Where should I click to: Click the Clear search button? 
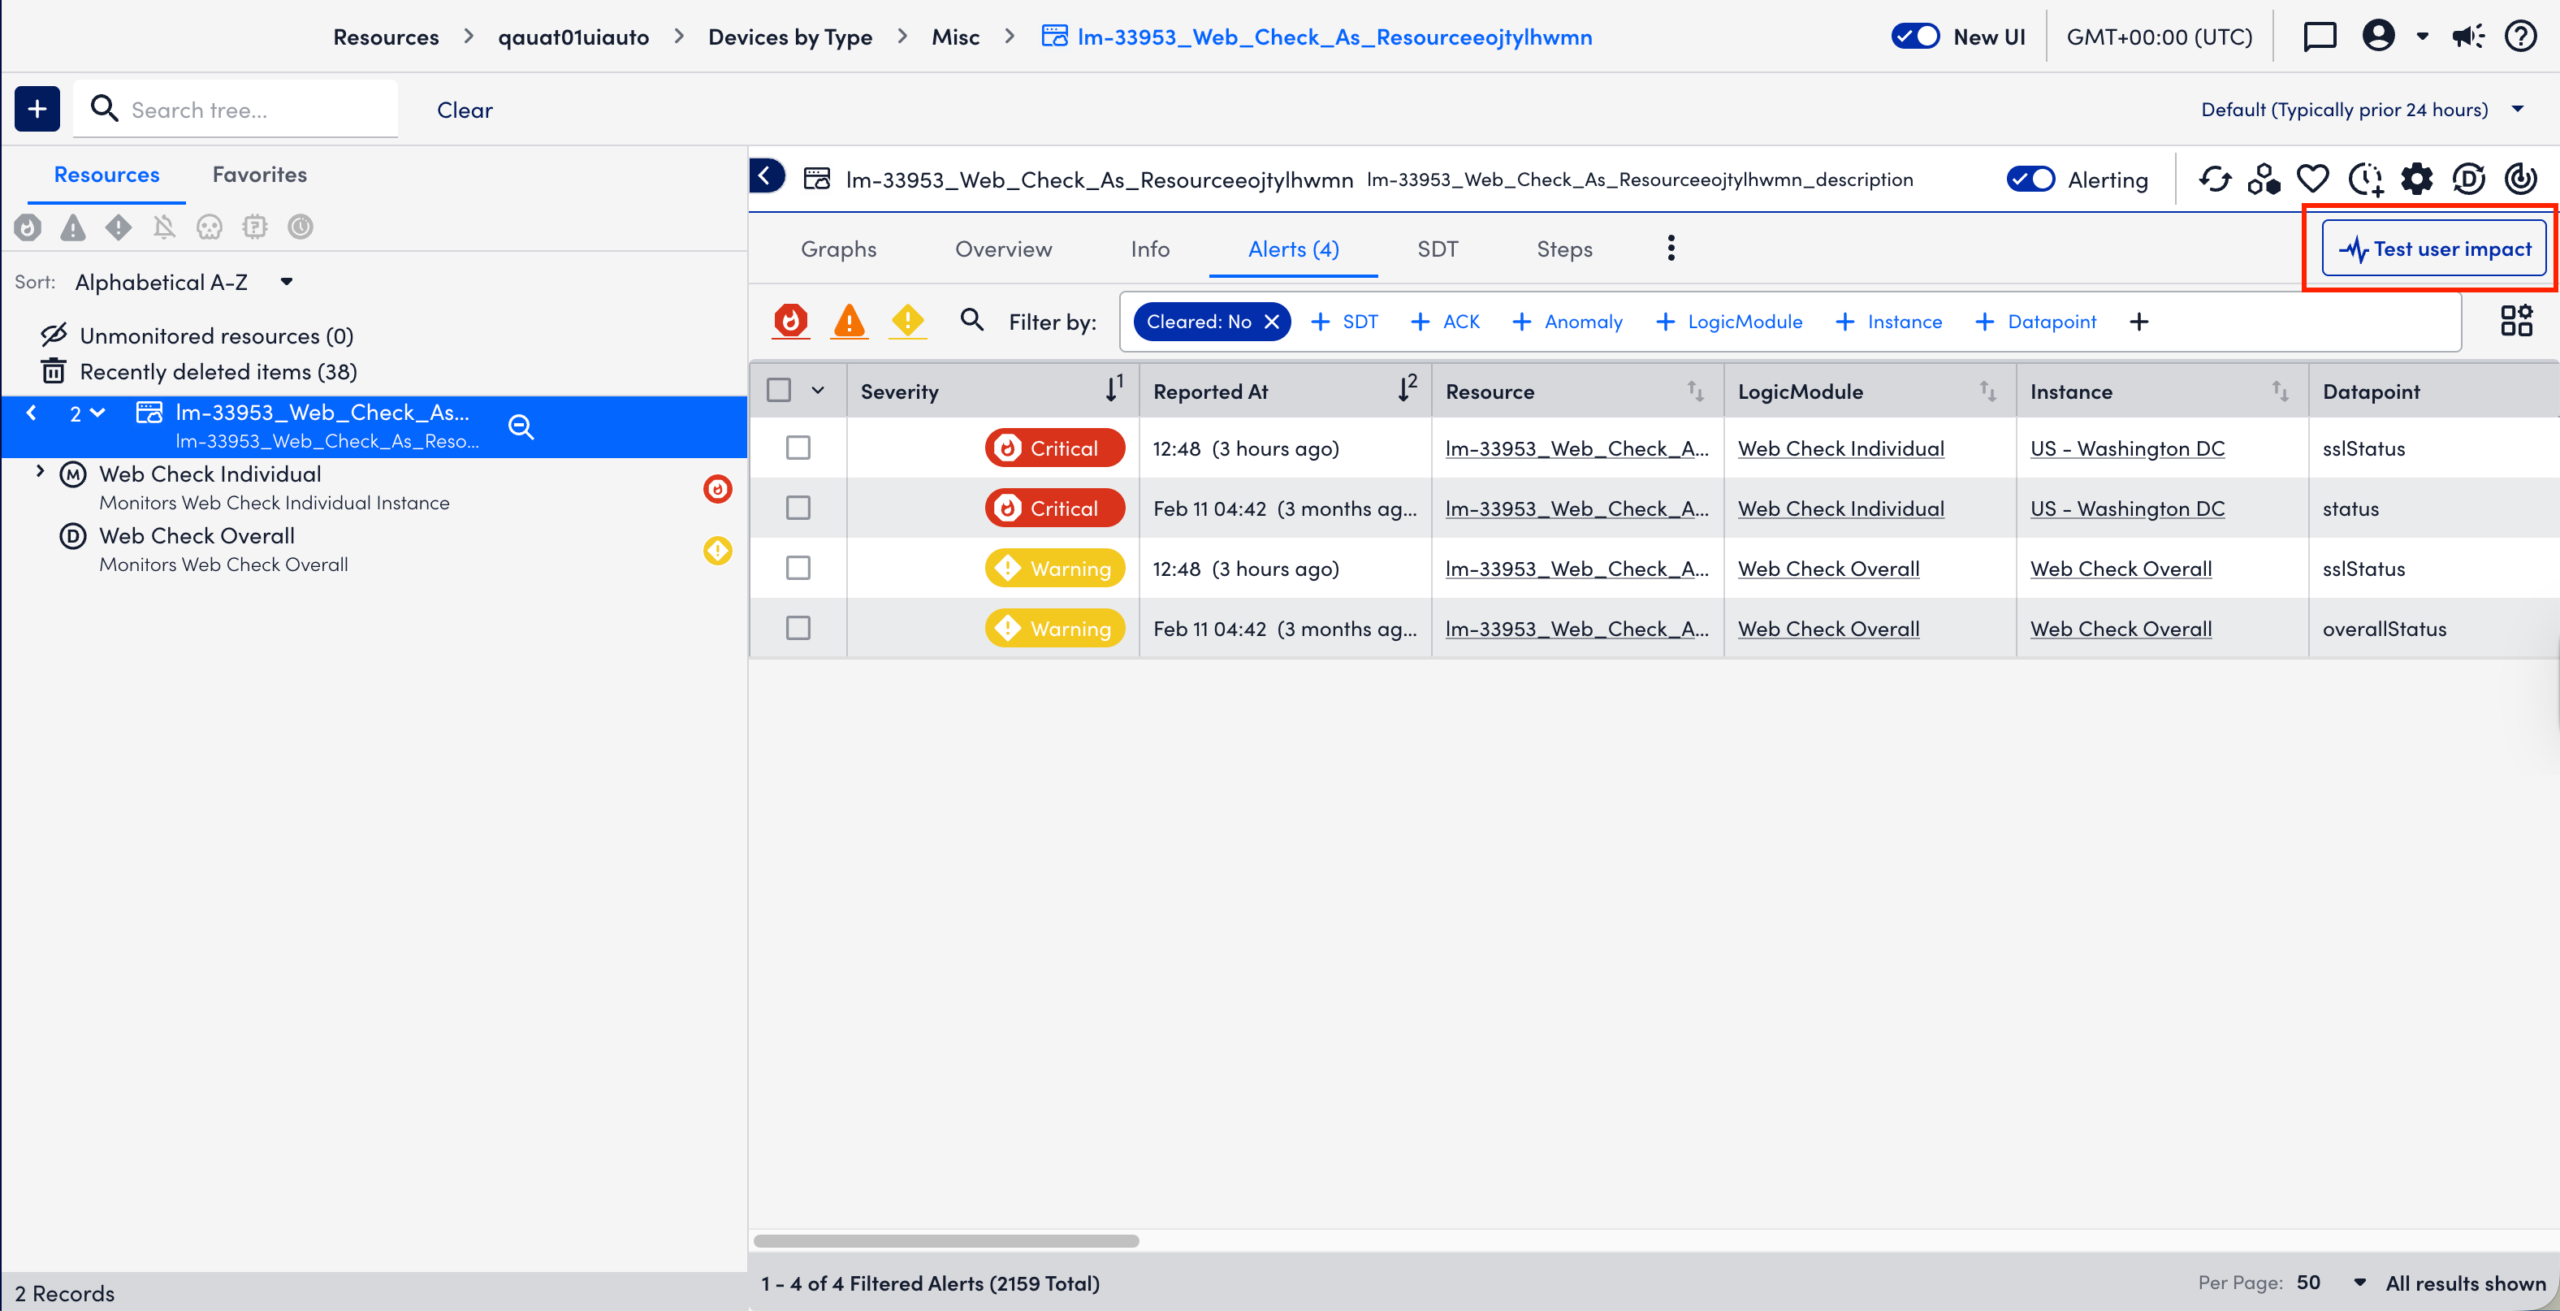point(464,110)
